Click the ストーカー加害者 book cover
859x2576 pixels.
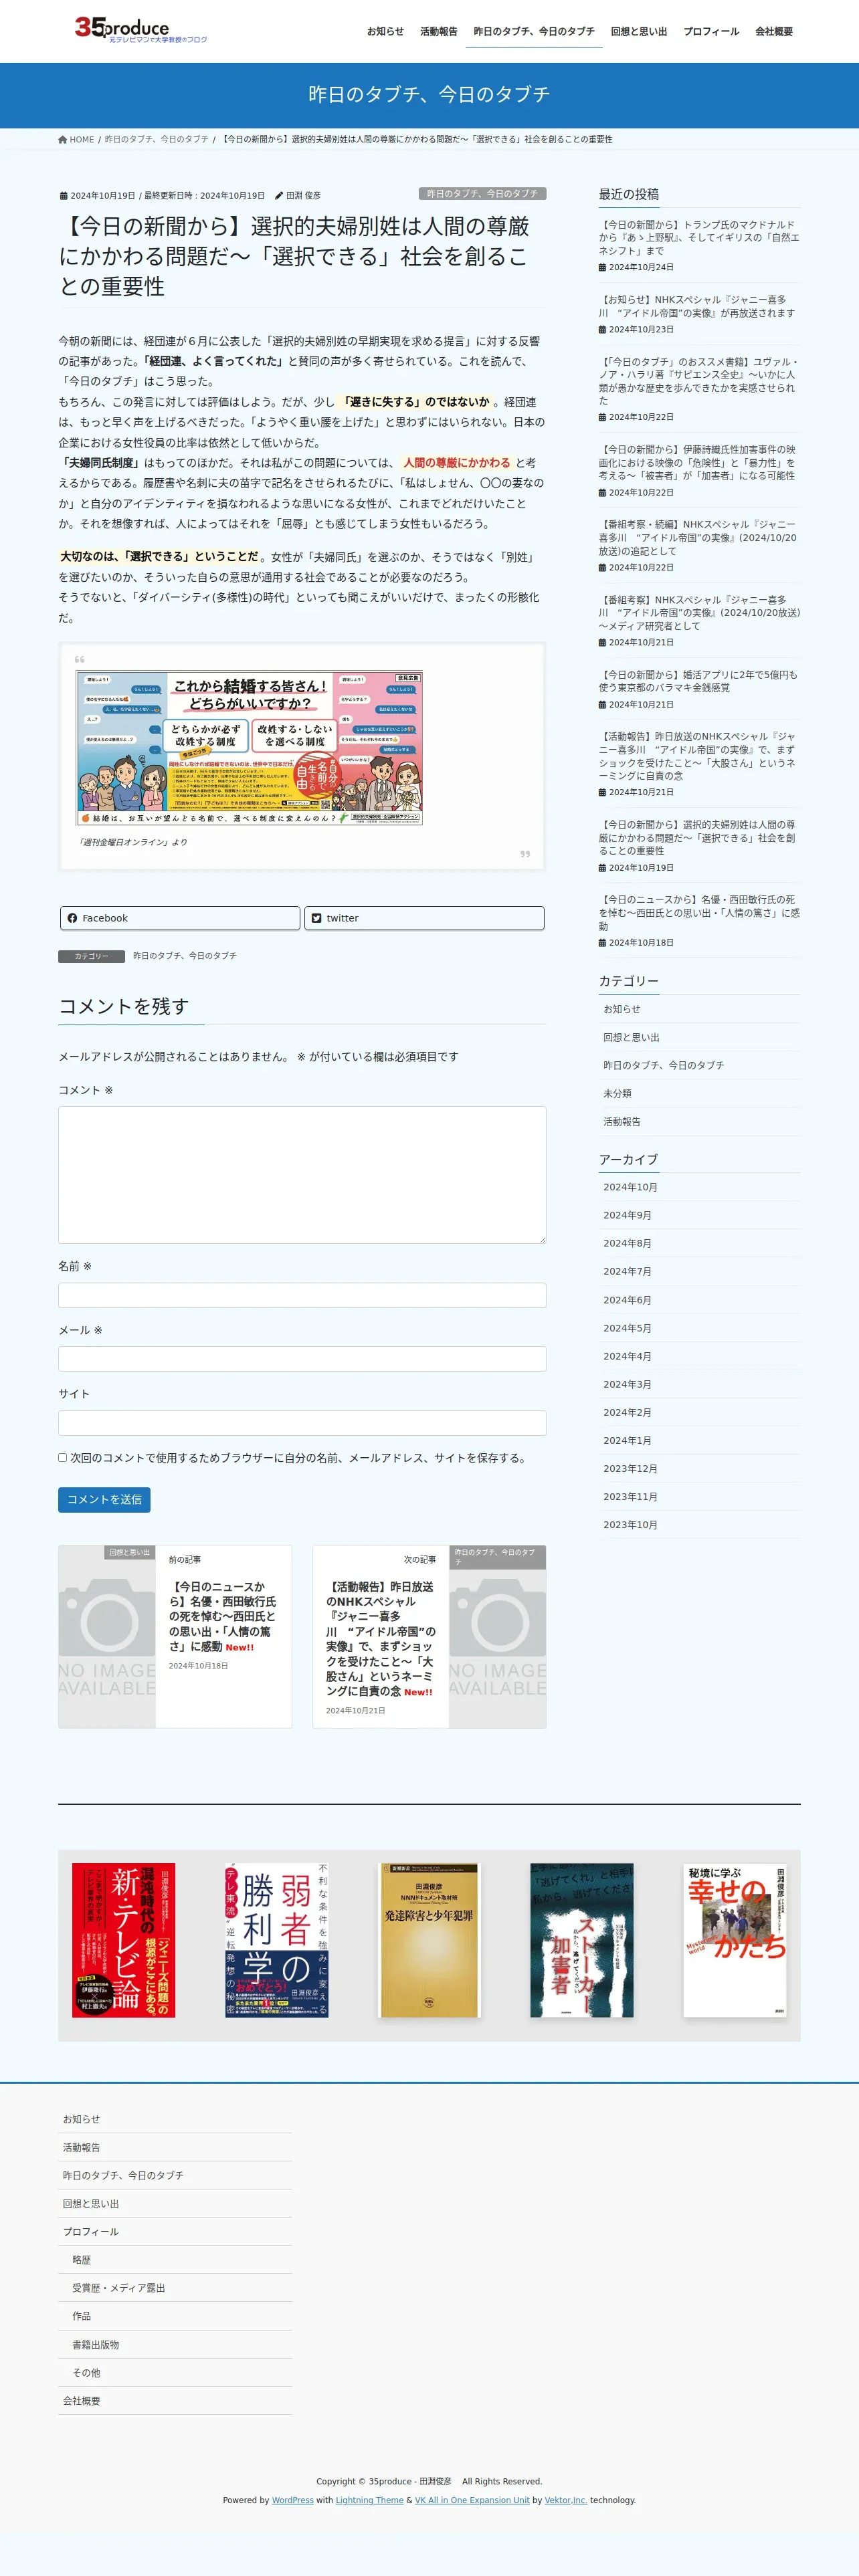[582, 1940]
